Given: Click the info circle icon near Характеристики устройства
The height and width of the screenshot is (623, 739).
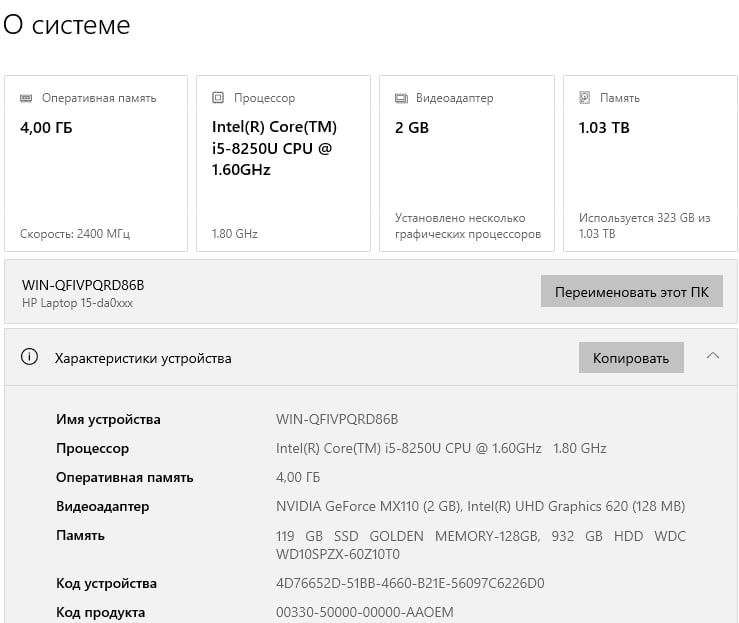Looking at the screenshot, I should 29,357.
